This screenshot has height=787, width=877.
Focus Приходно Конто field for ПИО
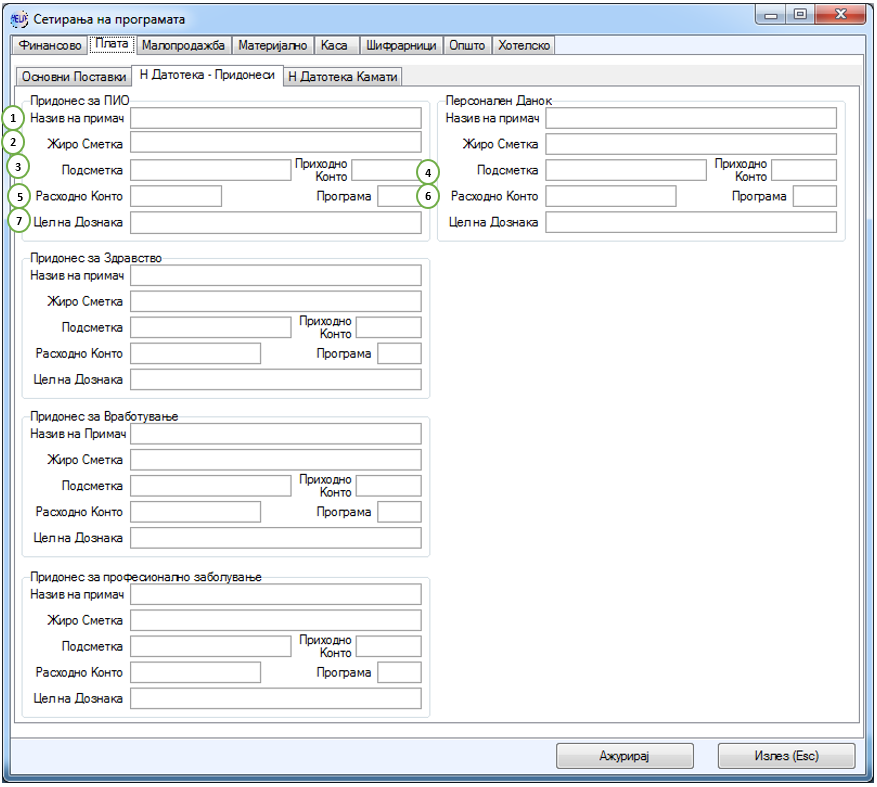point(386,170)
